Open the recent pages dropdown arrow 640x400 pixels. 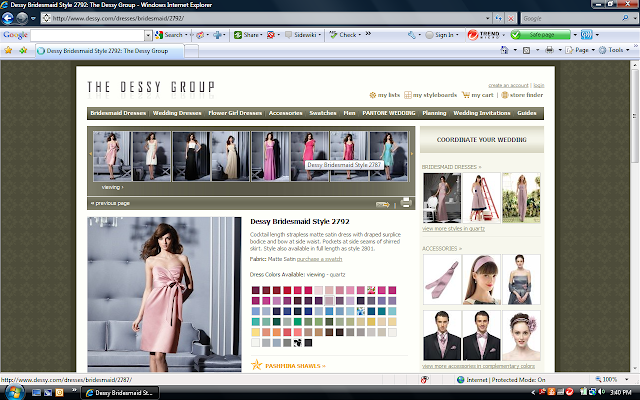[x=33, y=18]
